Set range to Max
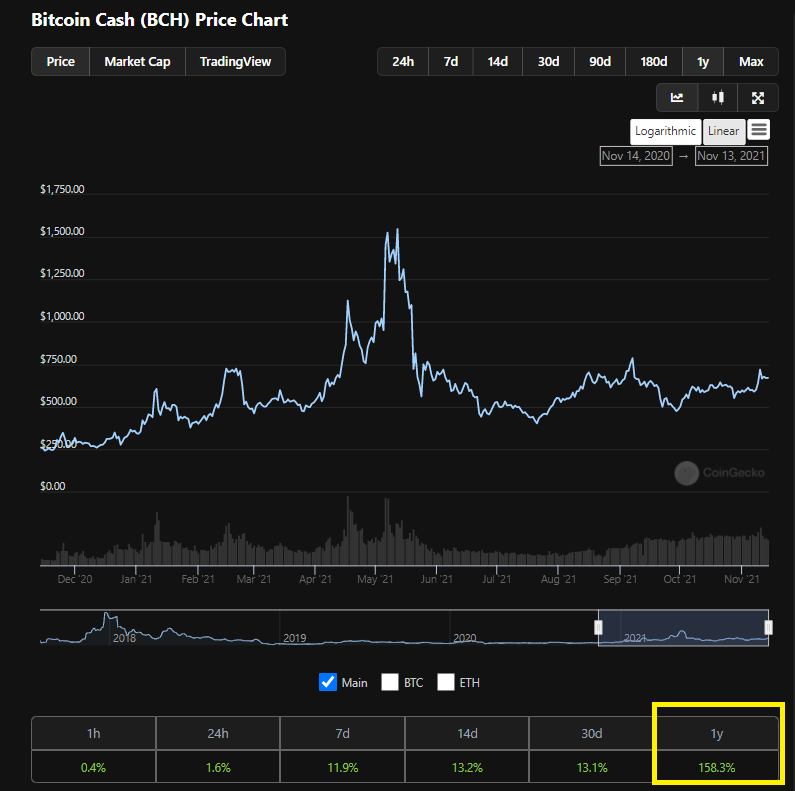 [751, 61]
